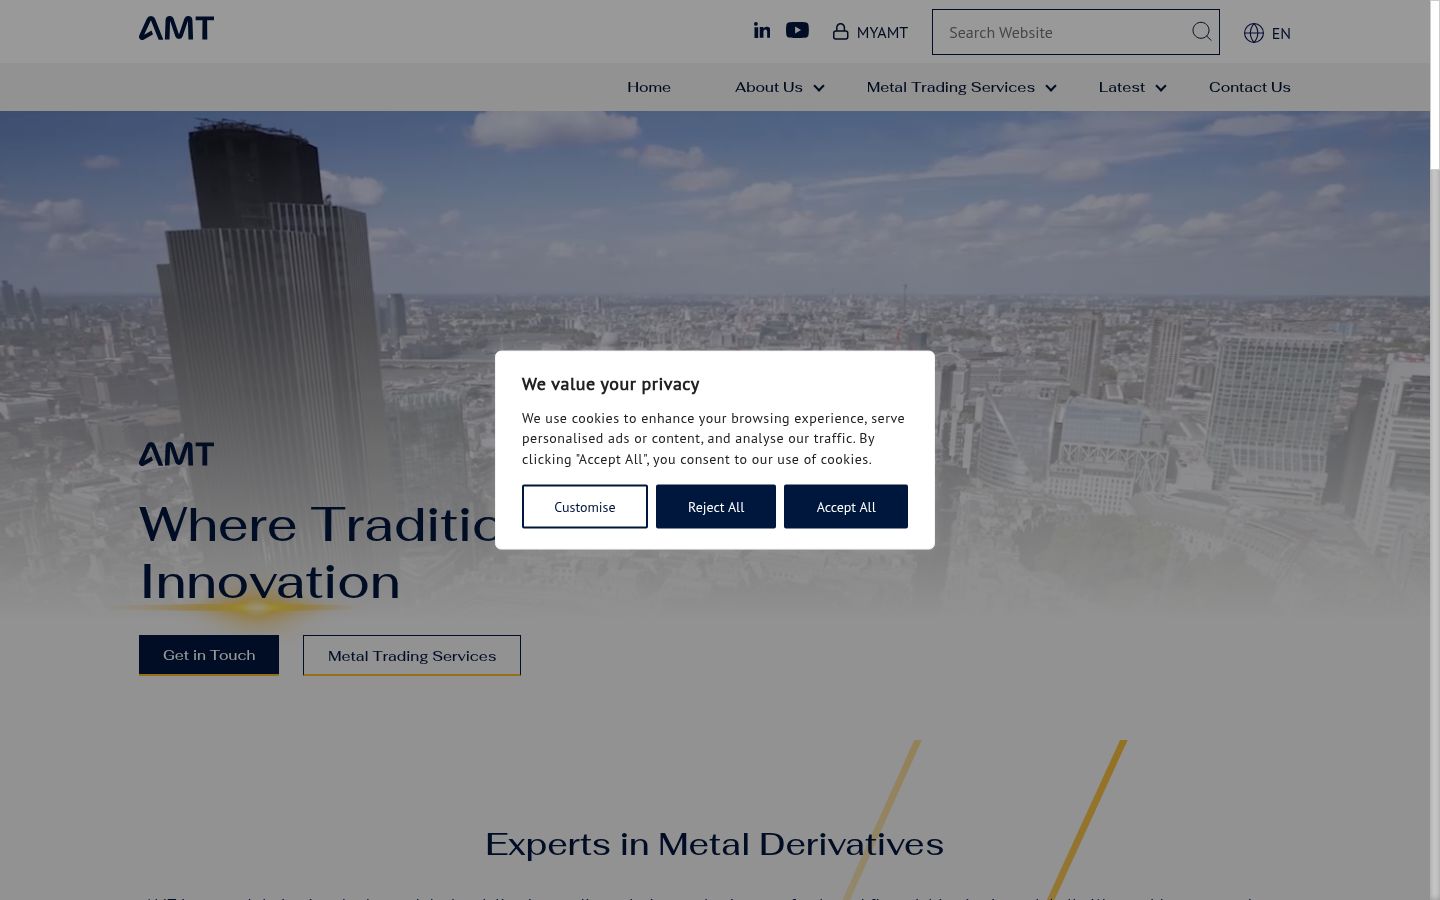
Task: Click the 'Experts in Metal Derivatives' heading
Action: tap(715, 844)
